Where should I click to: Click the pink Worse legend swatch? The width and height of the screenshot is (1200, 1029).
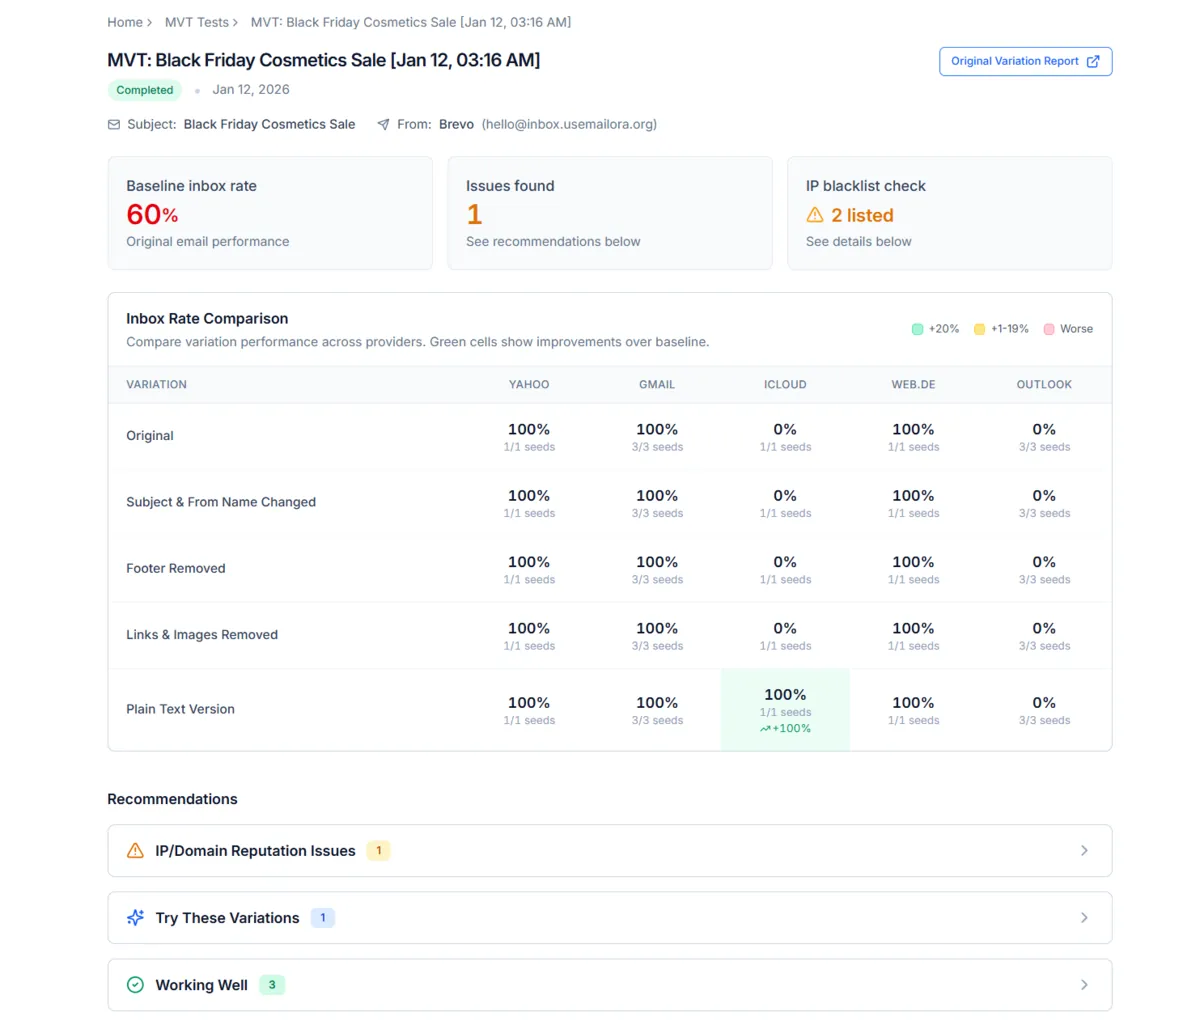coord(1049,329)
